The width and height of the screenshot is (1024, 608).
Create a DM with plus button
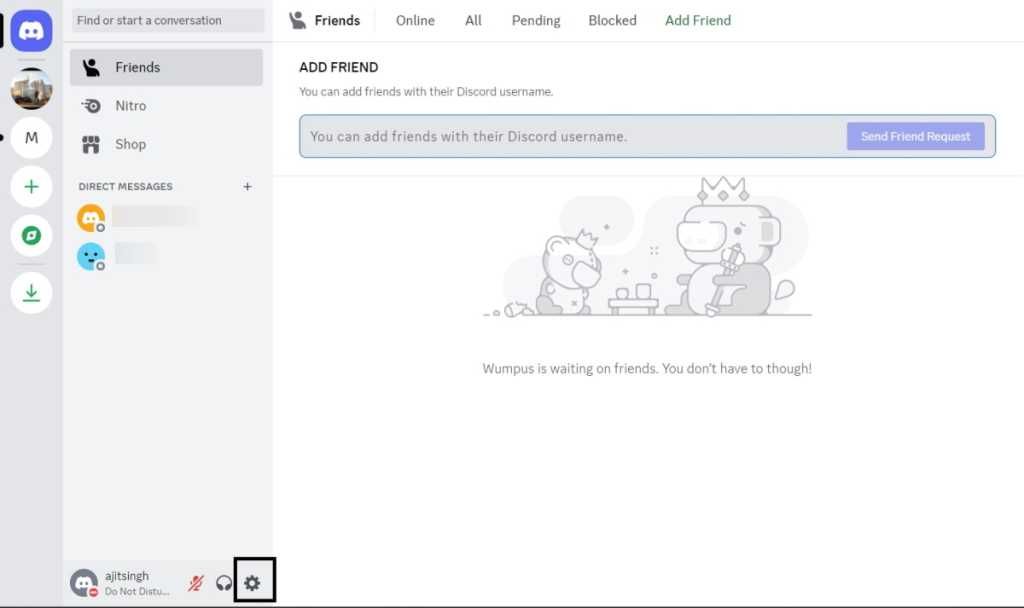pyautogui.click(x=248, y=187)
